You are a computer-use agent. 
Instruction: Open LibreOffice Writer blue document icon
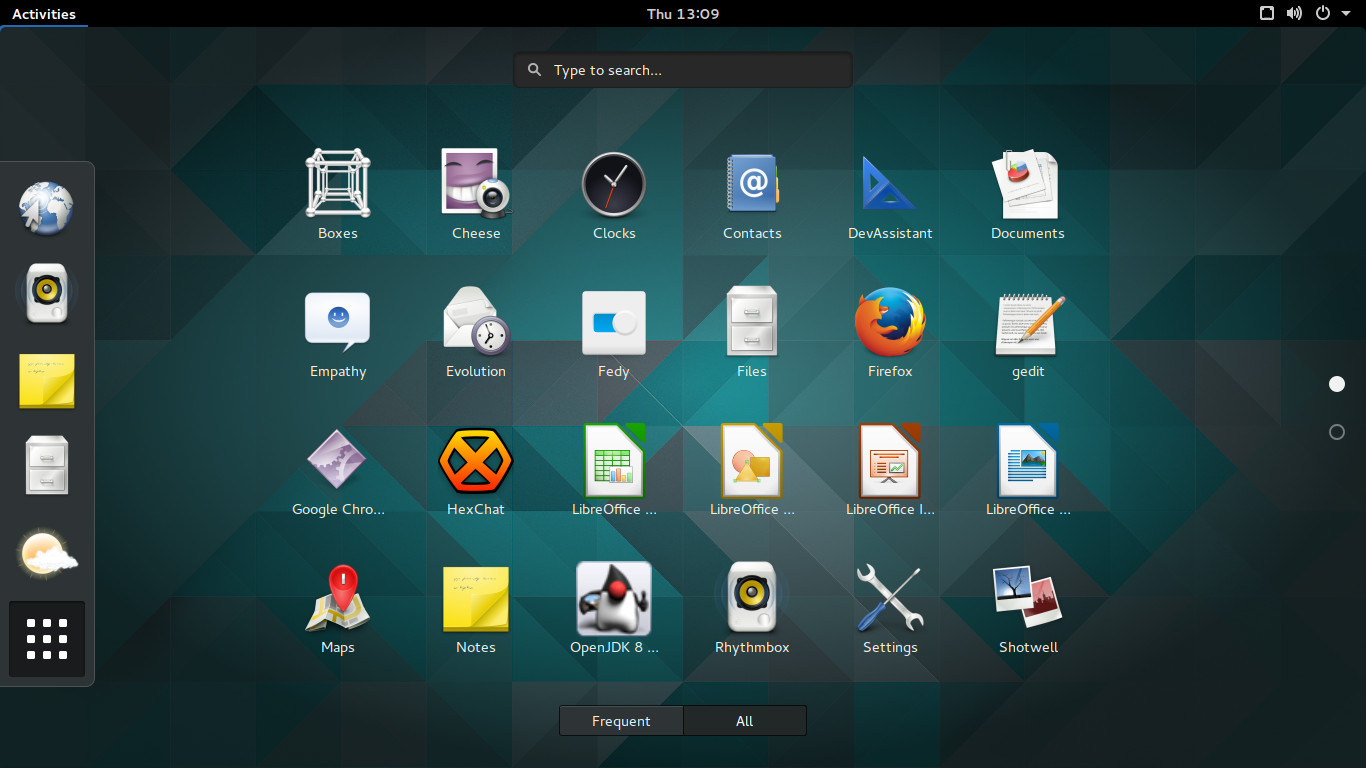[1028, 460]
